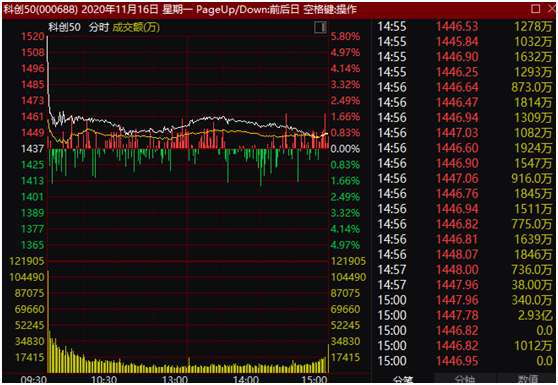Switch to the 分时 intraday view label
Screen dimensions: 558x385
(x=99, y=27)
